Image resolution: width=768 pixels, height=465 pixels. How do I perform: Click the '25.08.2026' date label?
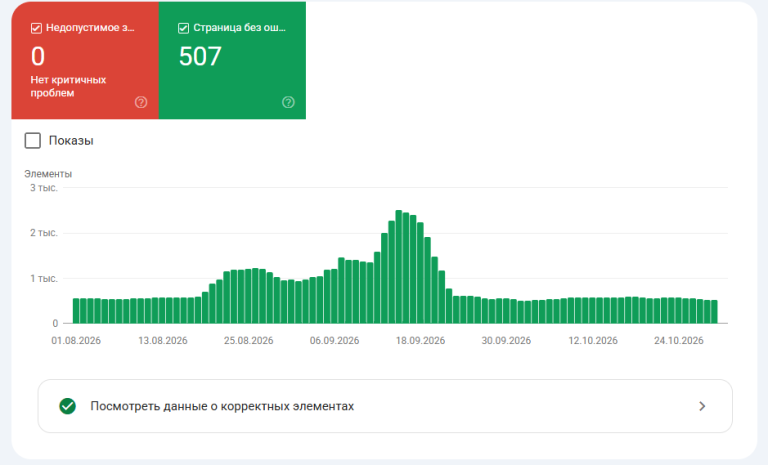click(x=248, y=341)
